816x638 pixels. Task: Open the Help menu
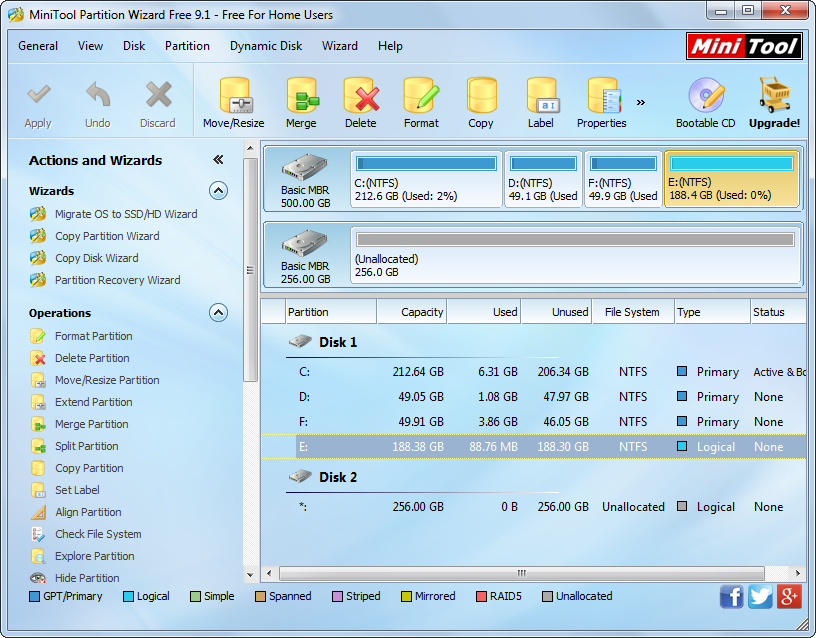pos(390,46)
